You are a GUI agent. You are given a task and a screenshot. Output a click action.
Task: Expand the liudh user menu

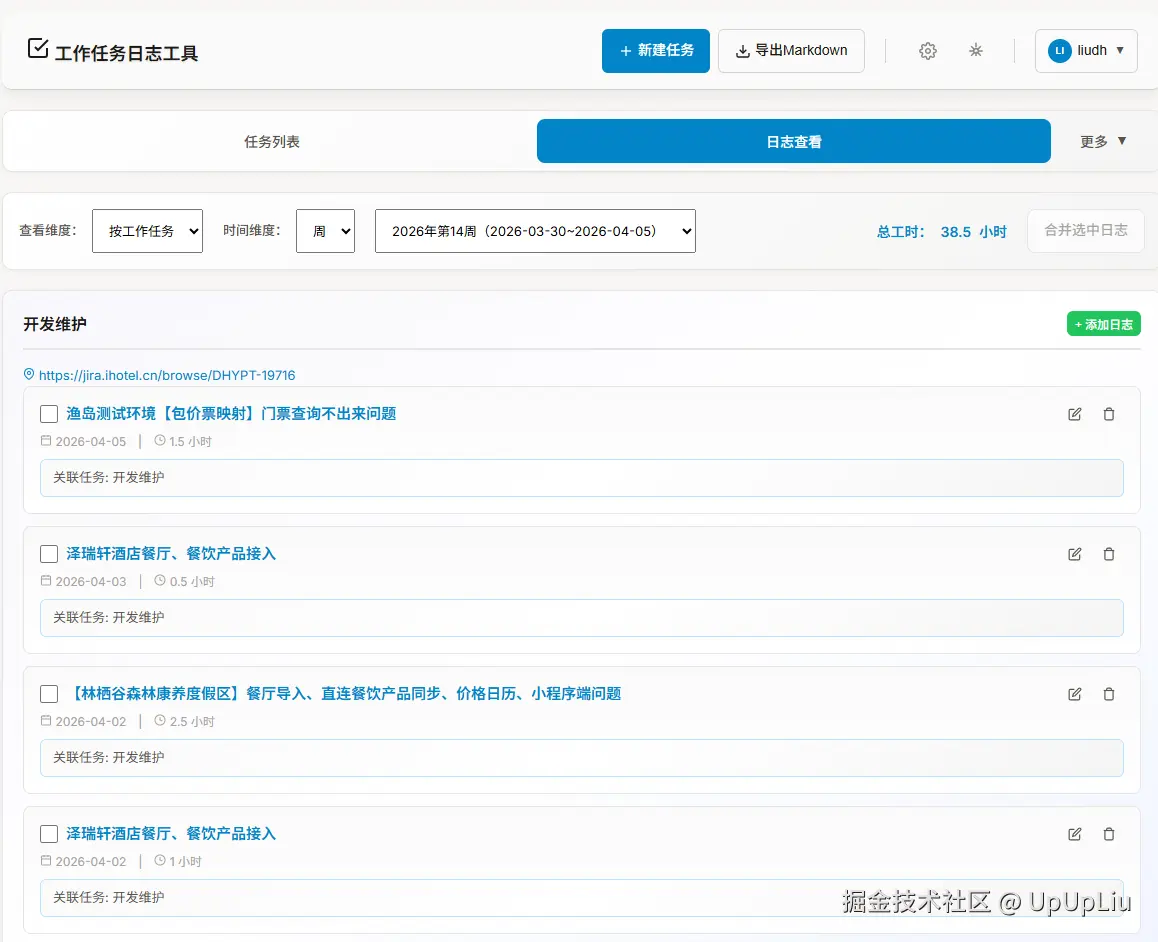[x=1086, y=51]
